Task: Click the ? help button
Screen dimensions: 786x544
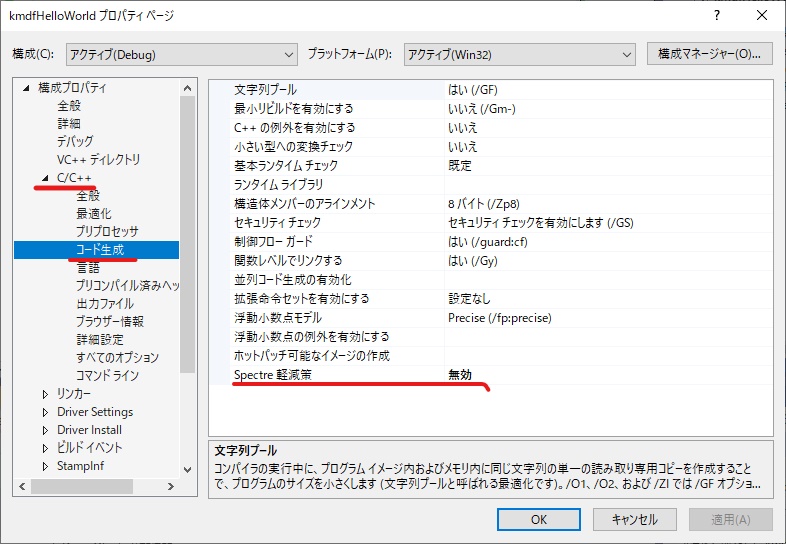Action: point(717,16)
